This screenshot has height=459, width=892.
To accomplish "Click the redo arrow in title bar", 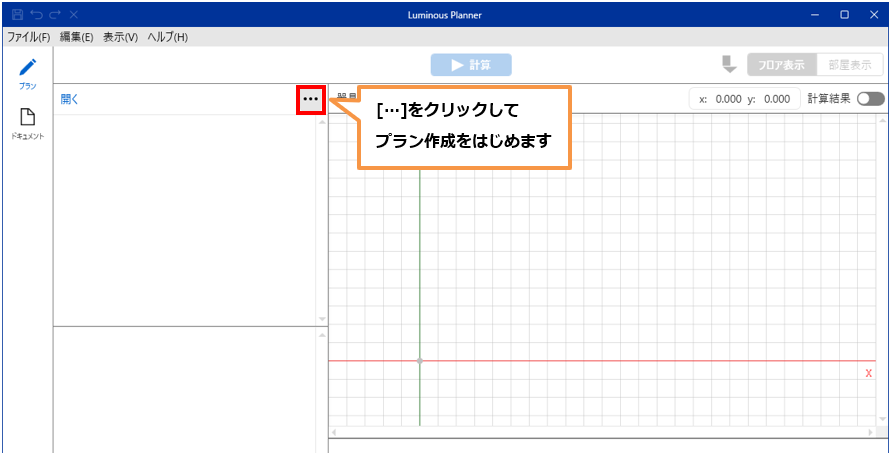I will click(x=54, y=15).
